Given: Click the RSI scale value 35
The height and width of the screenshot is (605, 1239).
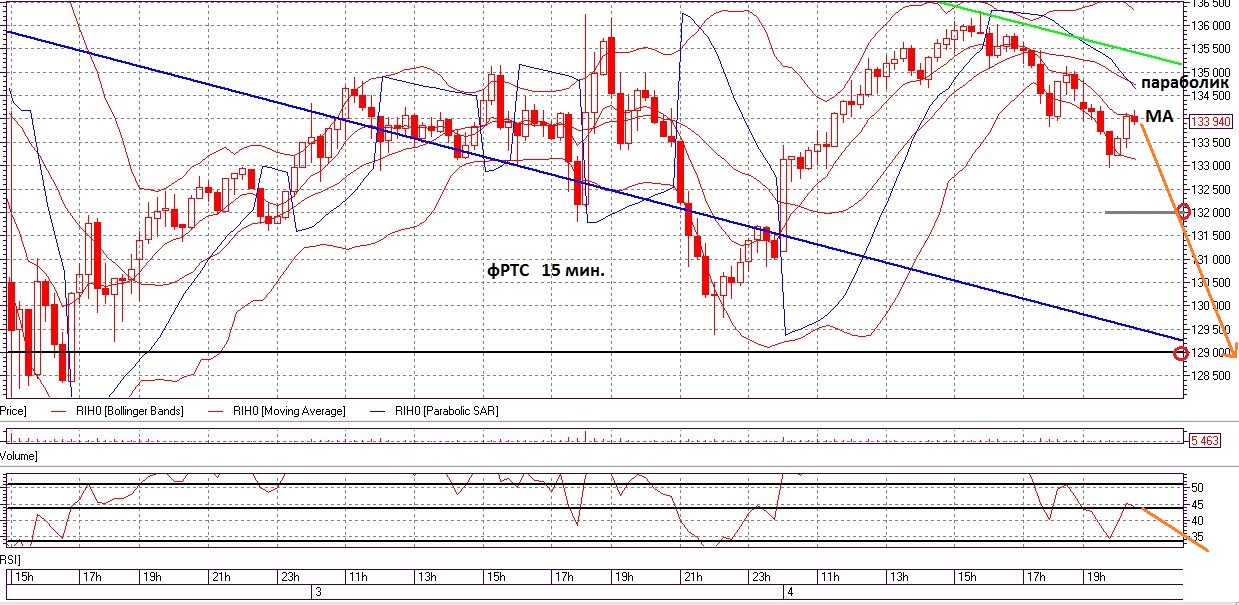Looking at the screenshot, I should click(x=1197, y=537).
